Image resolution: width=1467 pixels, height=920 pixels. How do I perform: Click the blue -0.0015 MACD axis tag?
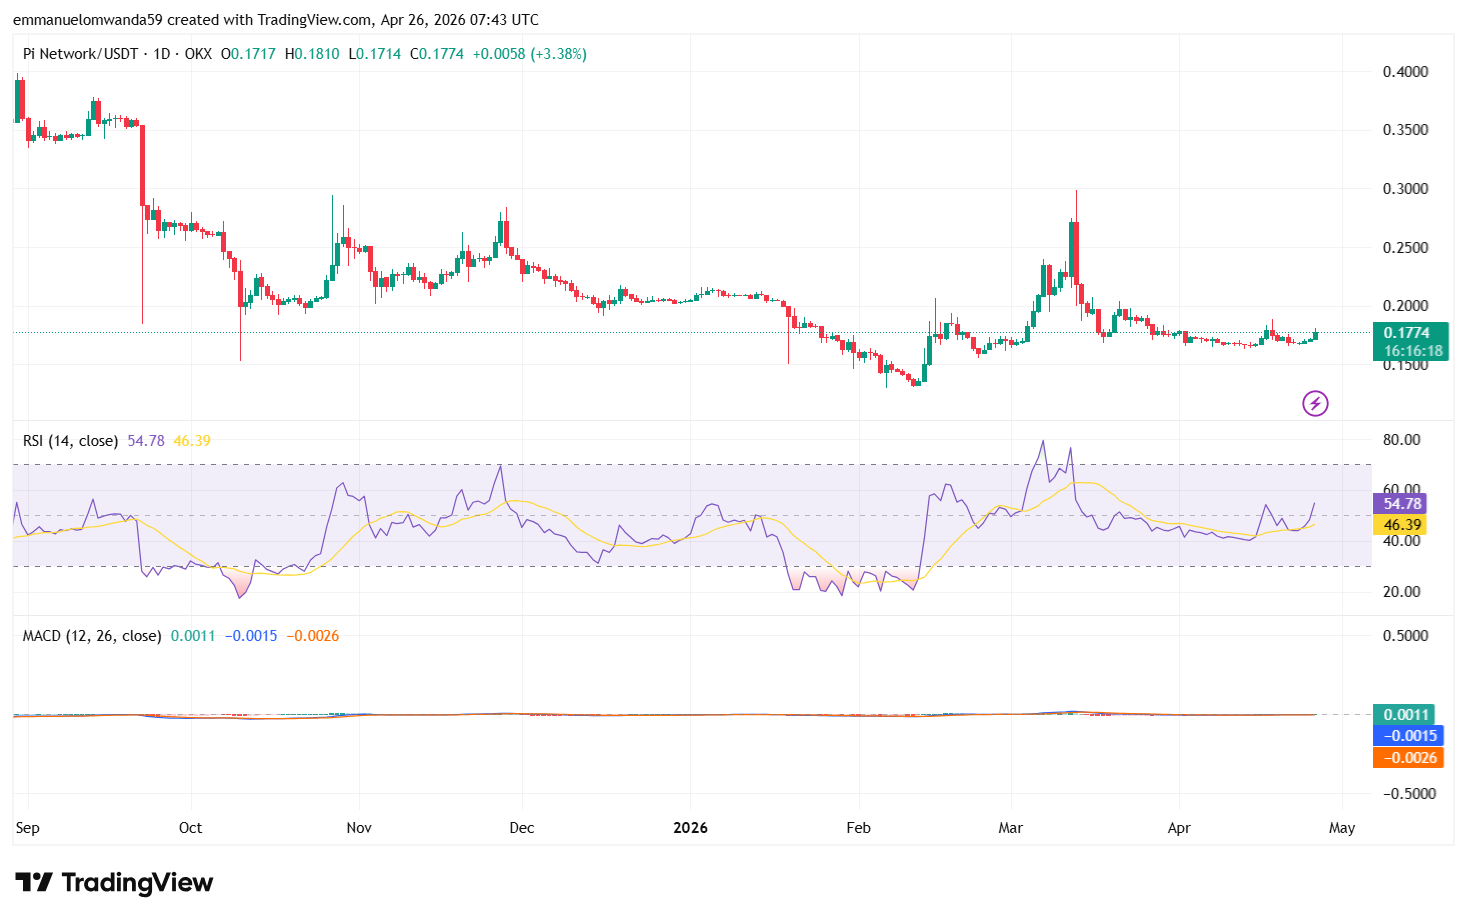tap(1408, 736)
